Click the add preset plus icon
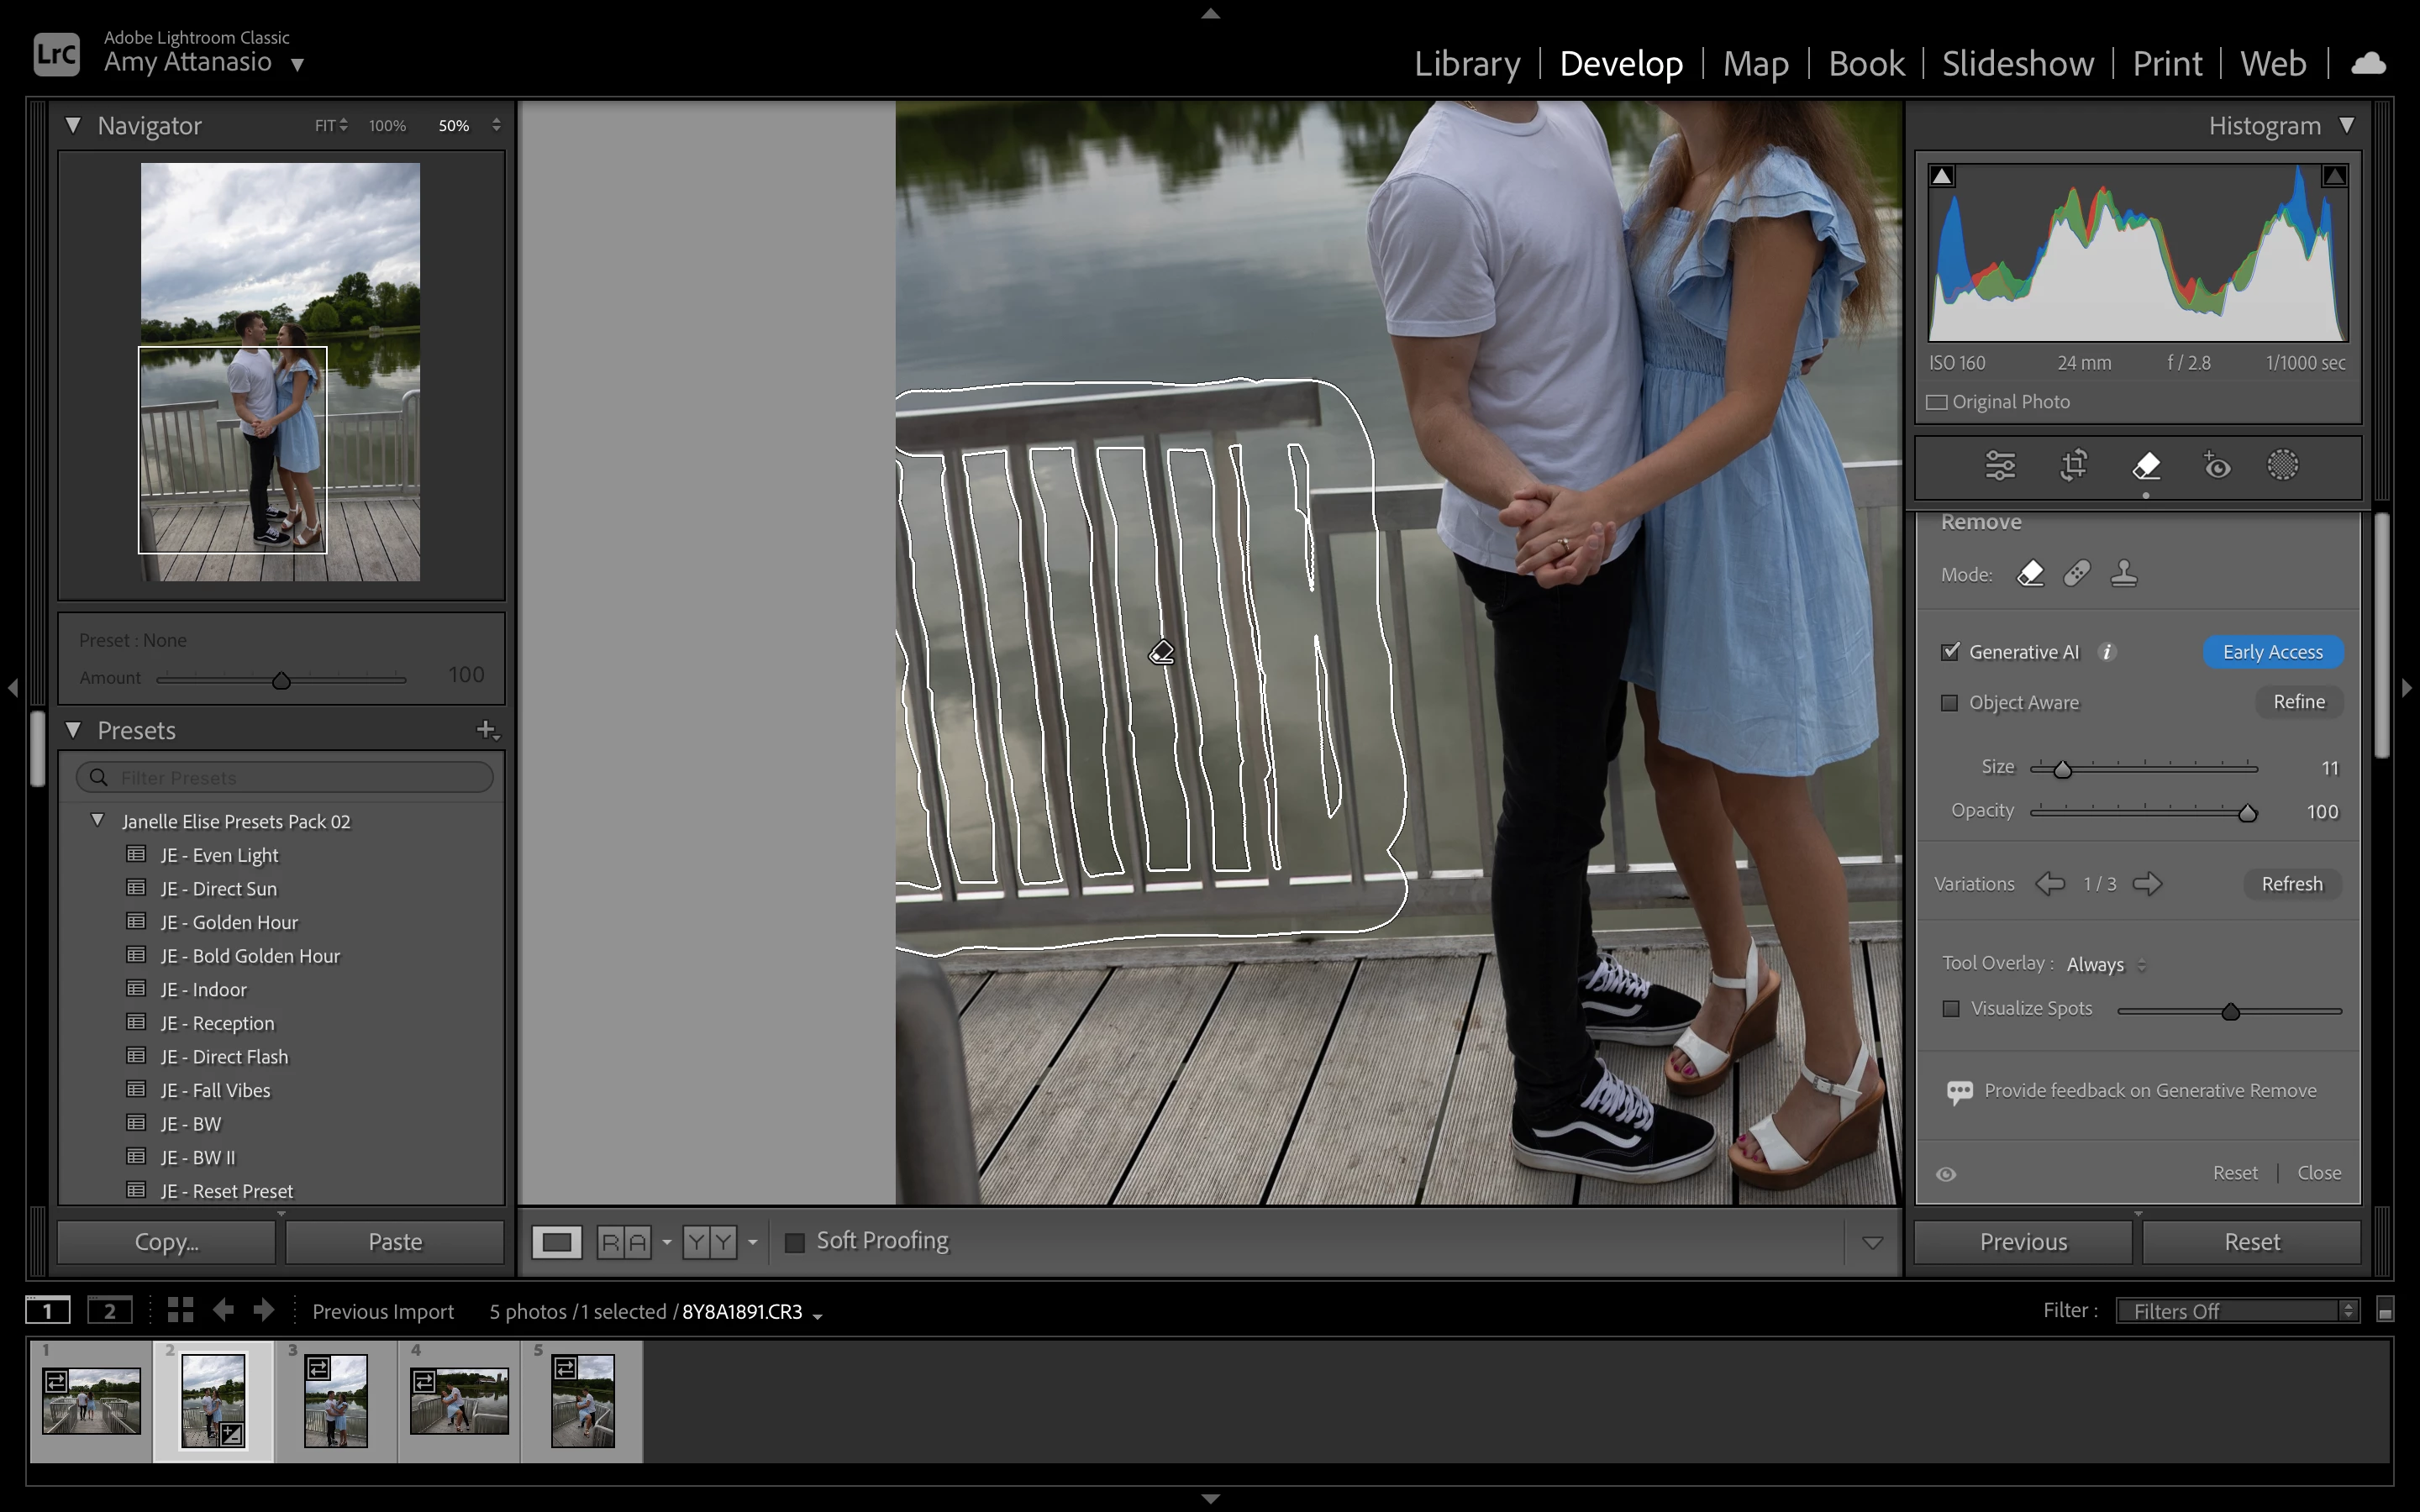The height and width of the screenshot is (1512, 2420). pos(486,730)
